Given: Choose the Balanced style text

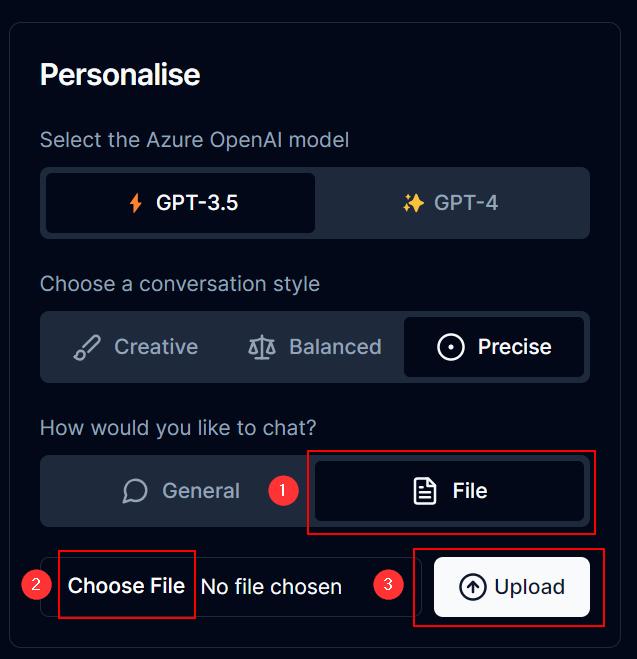Looking at the screenshot, I should pos(335,347).
